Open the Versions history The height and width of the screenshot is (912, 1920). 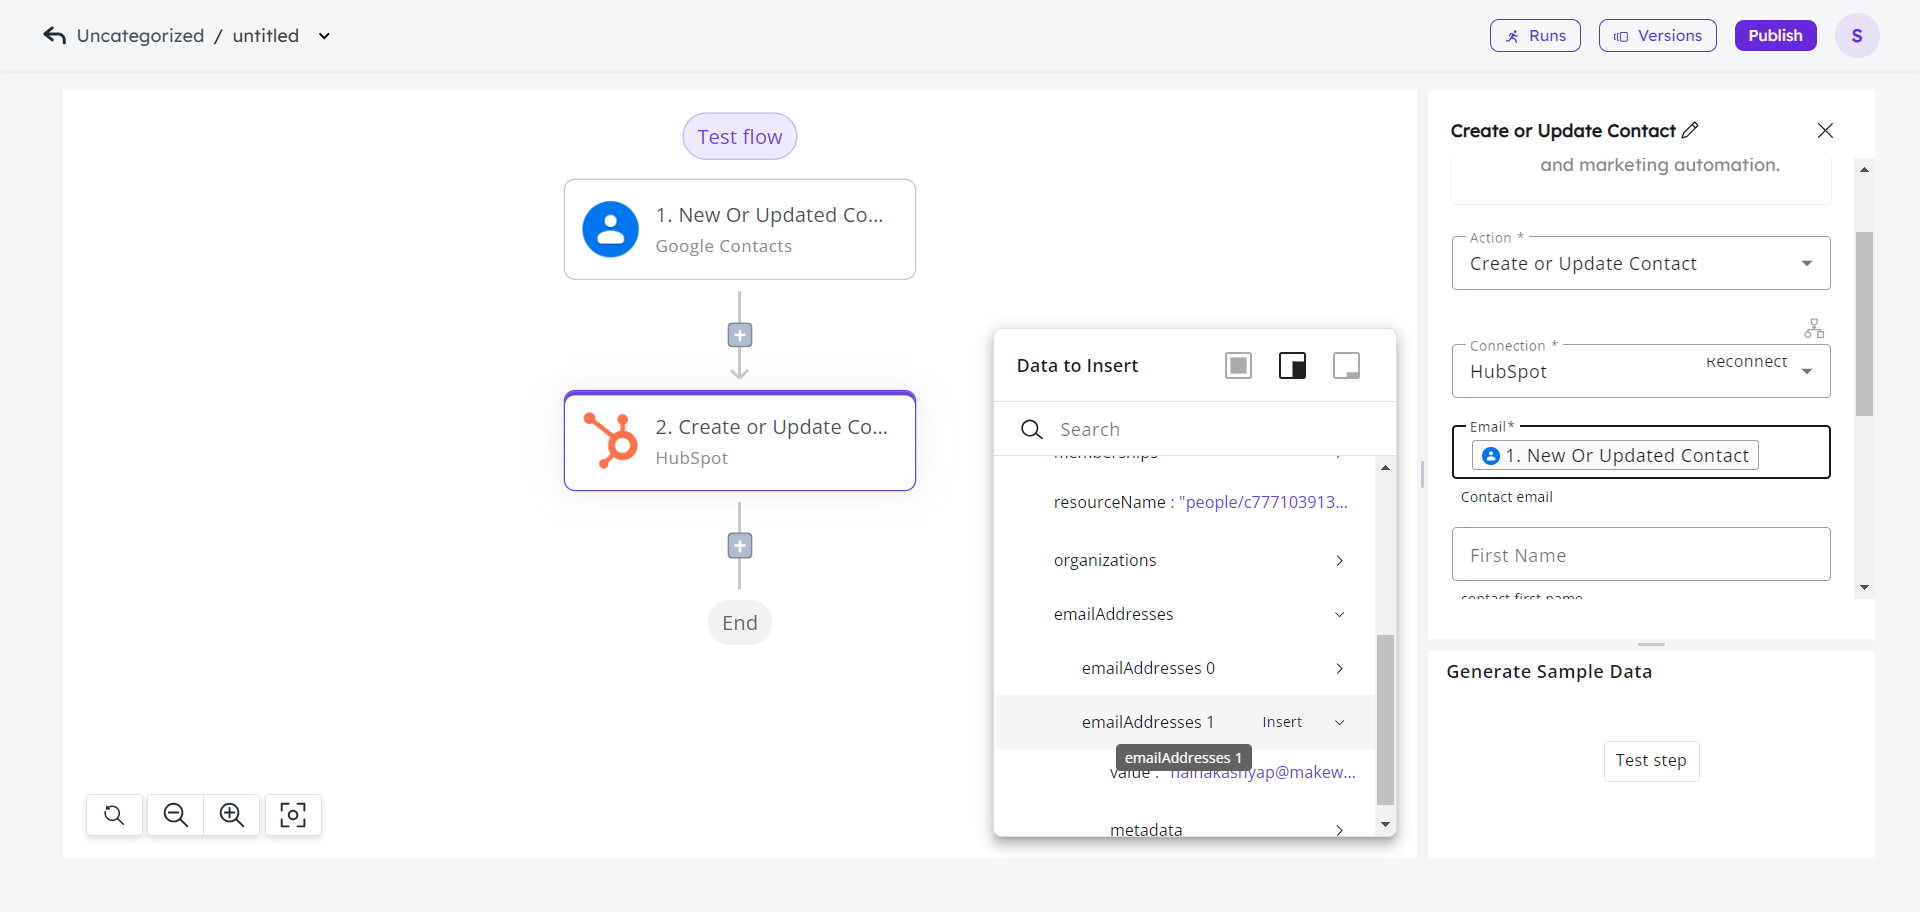[x=1657, y=36]
